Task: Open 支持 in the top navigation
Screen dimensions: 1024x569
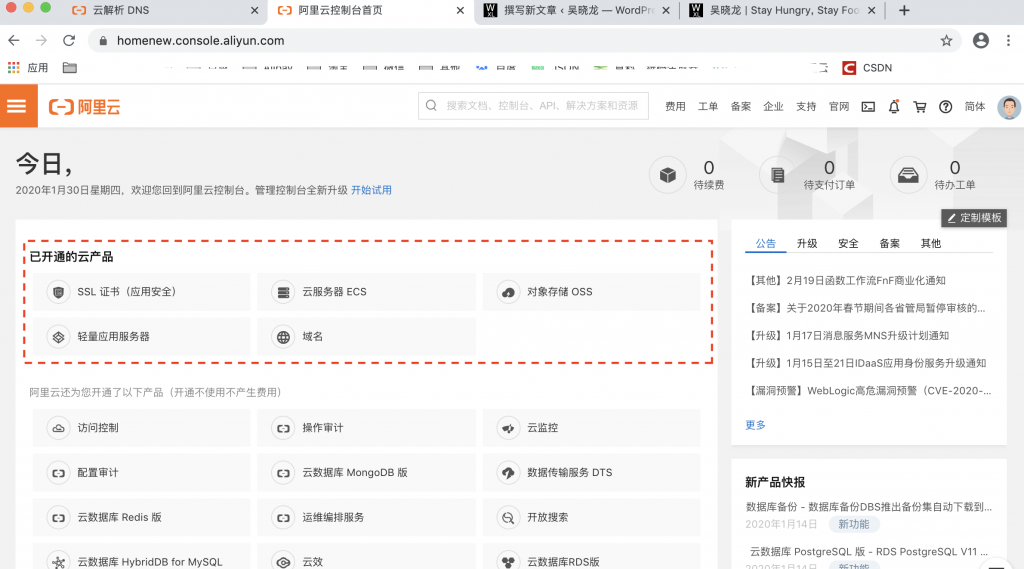Action: (806, 106)
